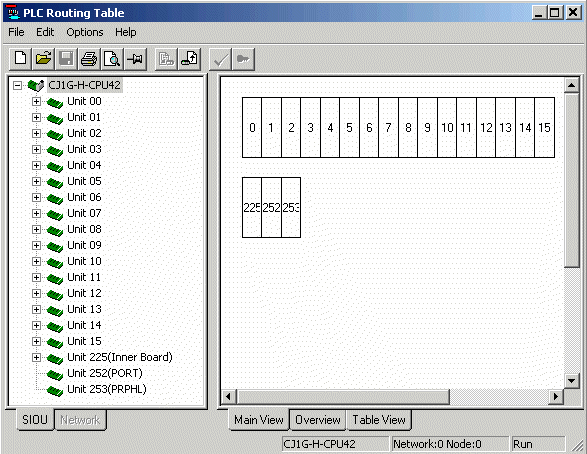
Task: Select Unit 06 in the tree
Action: (x=84, y=197)
